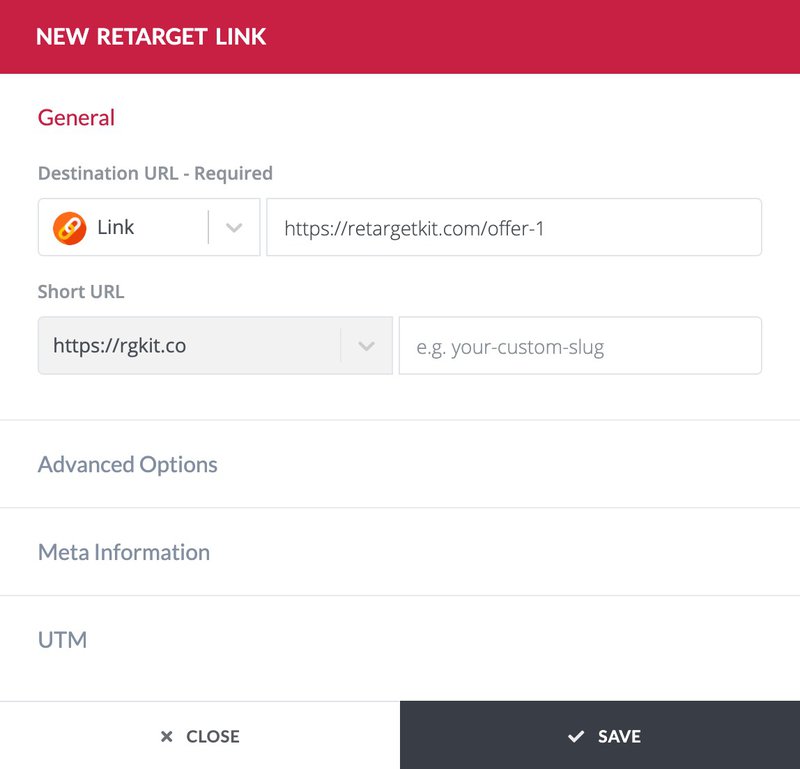
Task: Focus the Destination URL input field
Action: click(514, 227)
